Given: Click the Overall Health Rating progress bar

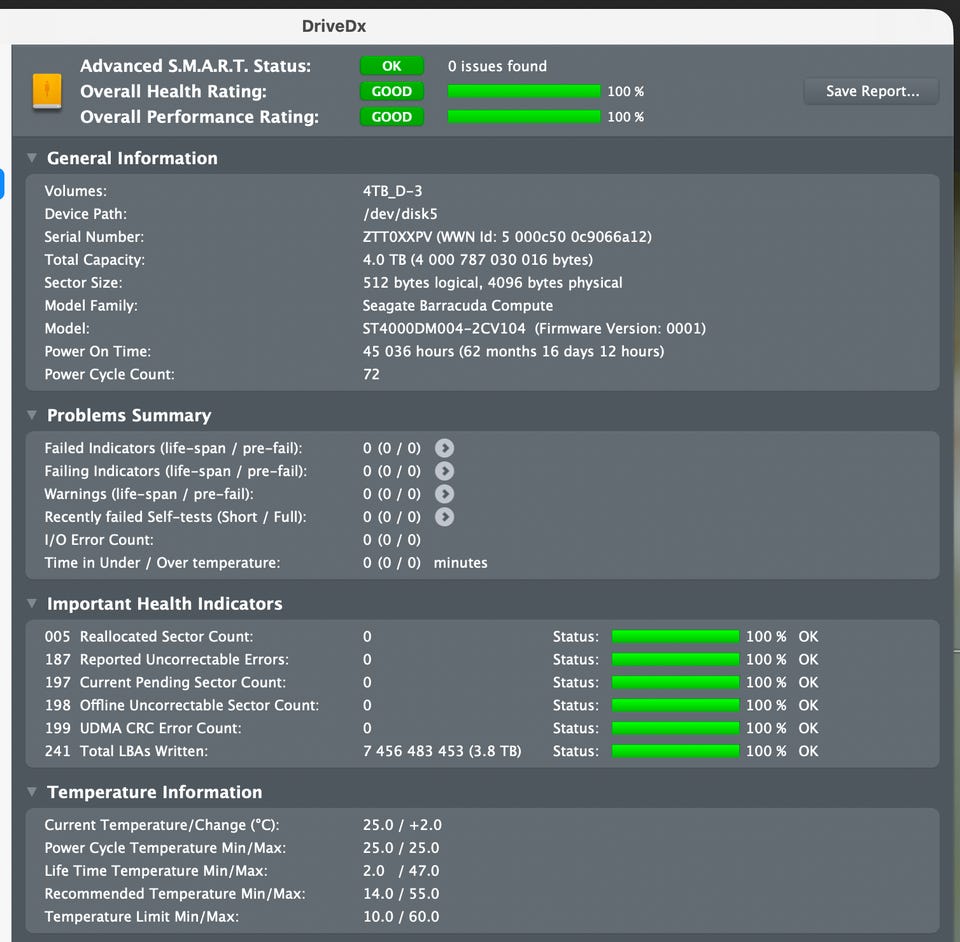Looking at the screenshot, I should tap(524, 91).
